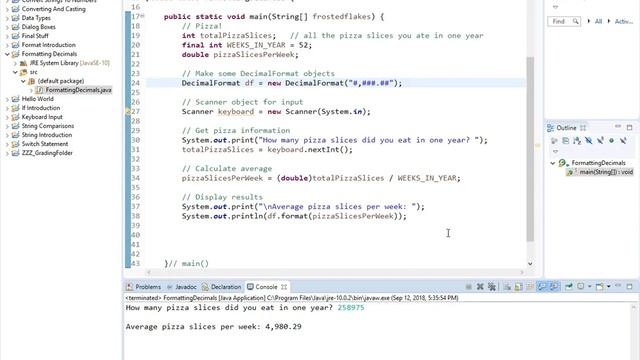Open Display Selected Console dropdown arrow

point(590,287)
